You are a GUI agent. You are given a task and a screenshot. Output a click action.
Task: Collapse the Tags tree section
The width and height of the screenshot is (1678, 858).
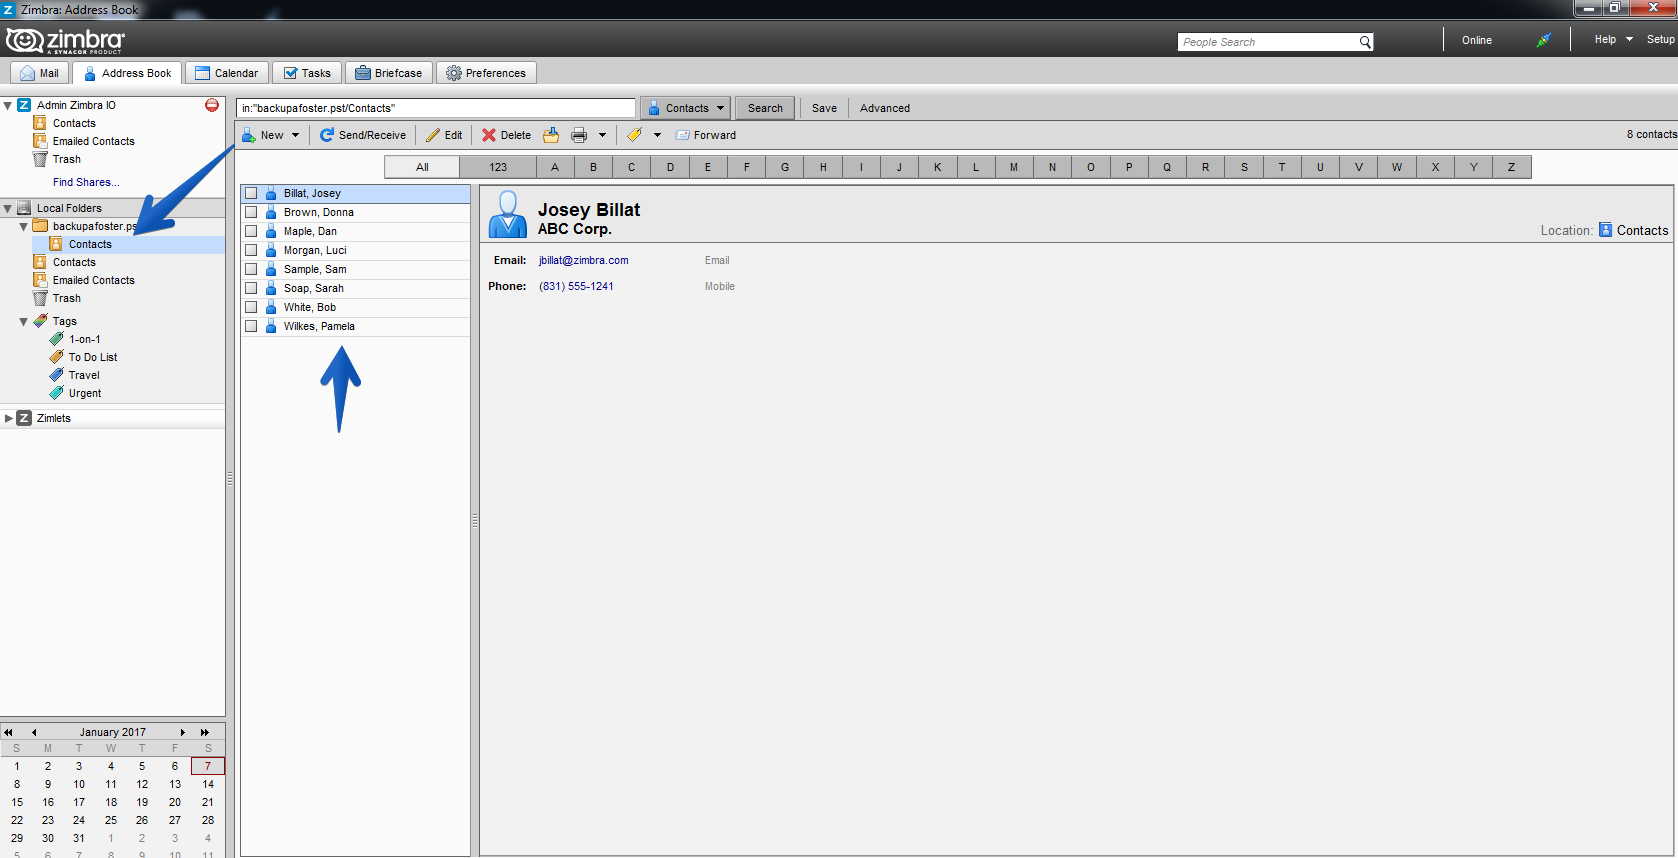[23, 322]
